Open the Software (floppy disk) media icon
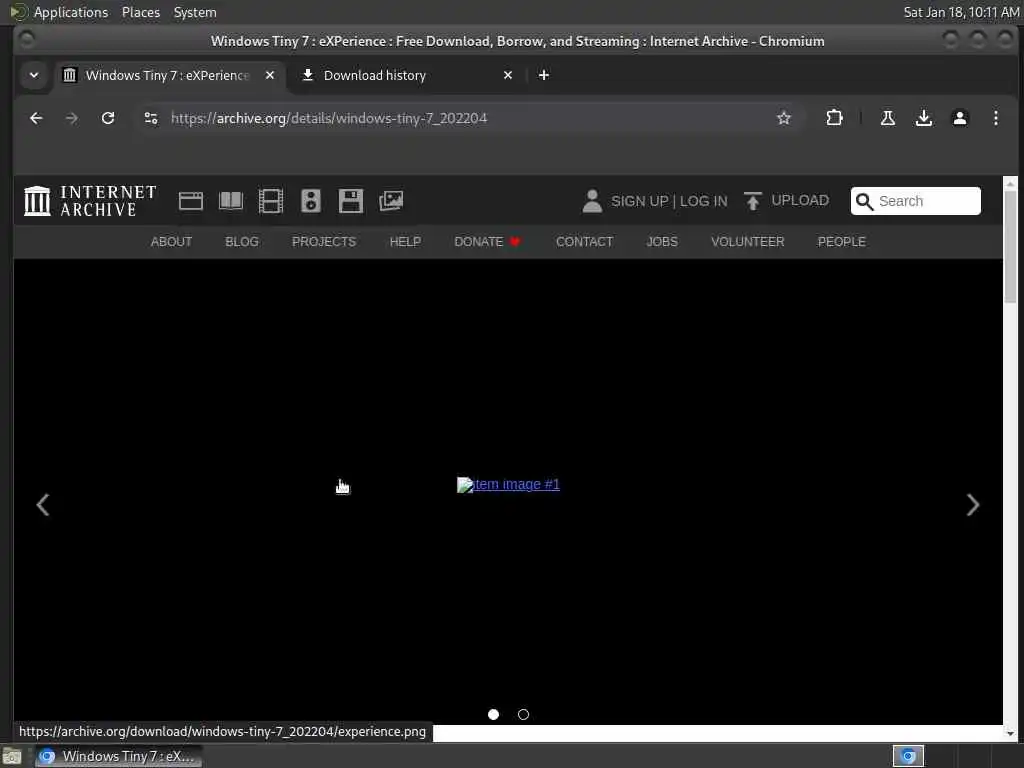 [x=351, y=200]
